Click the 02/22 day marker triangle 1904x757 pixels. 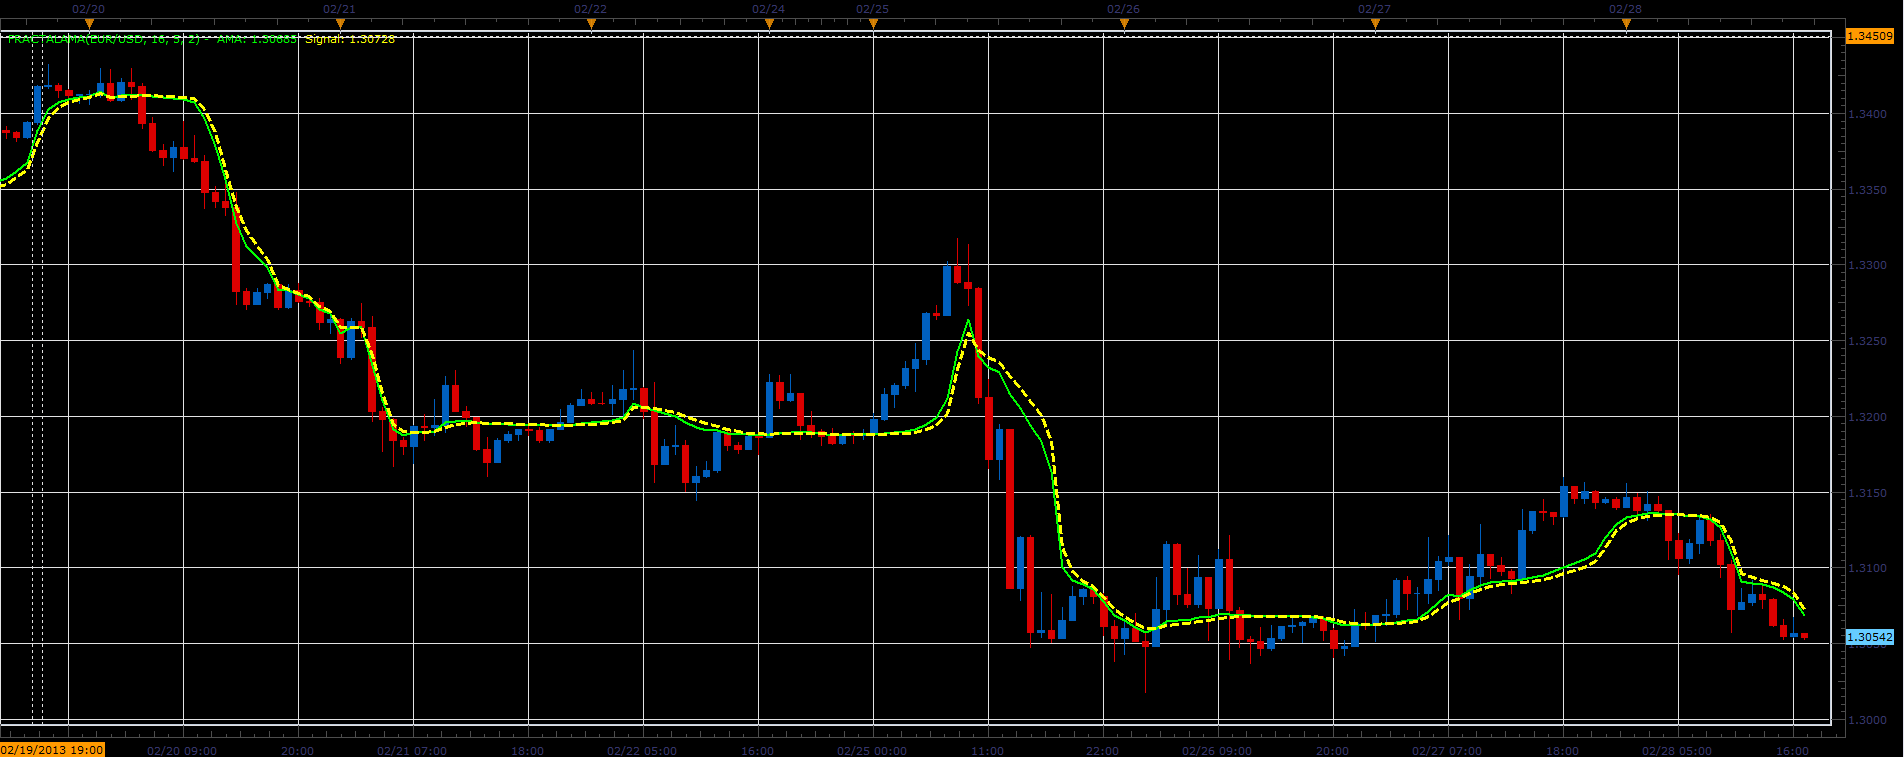coord(591,23)
